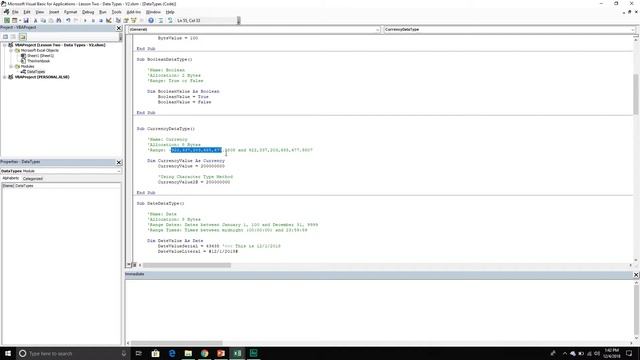Click the Run Sub play icon

point(85,20)
